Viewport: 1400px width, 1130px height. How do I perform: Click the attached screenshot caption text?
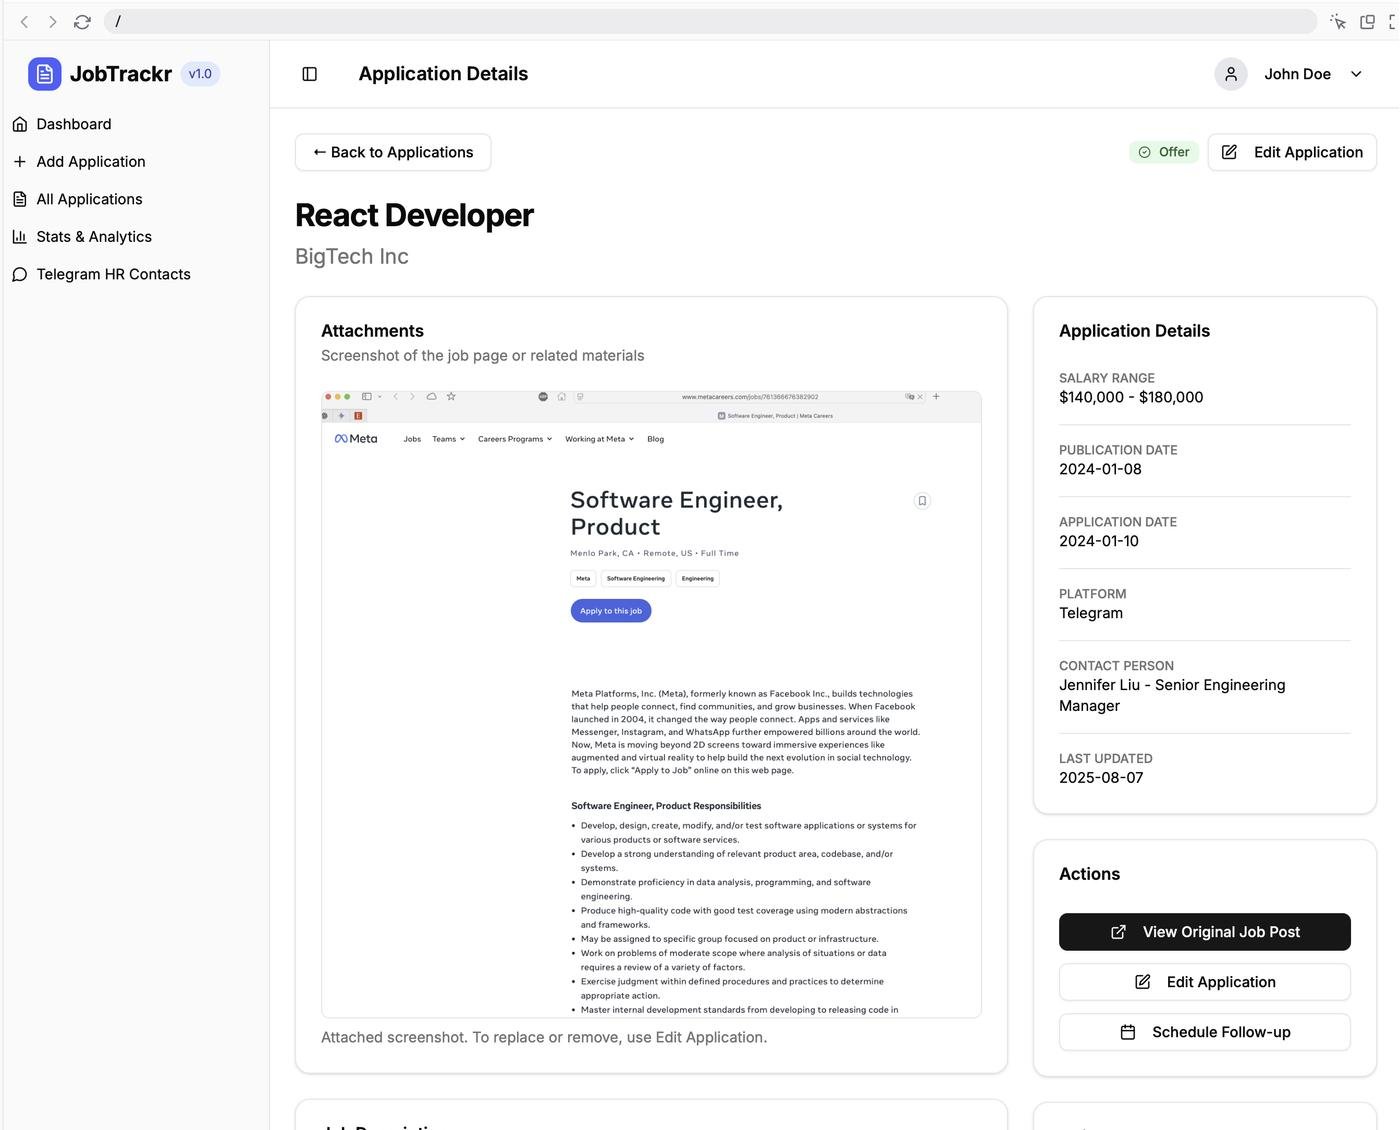[x=544, y=1038]
